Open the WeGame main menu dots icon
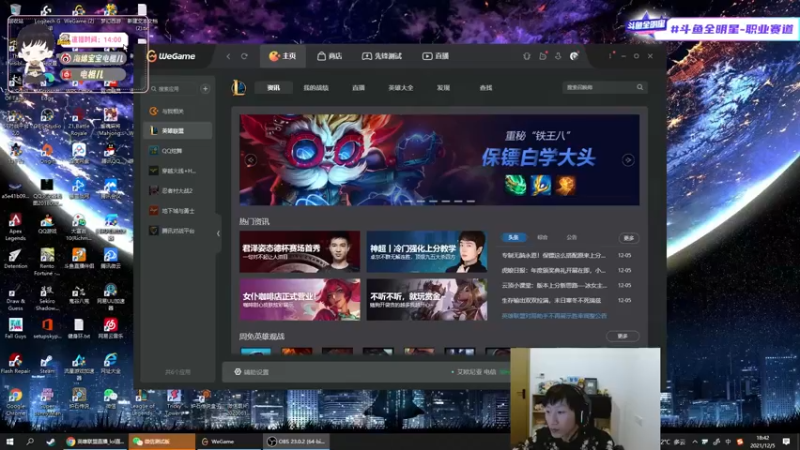This screenshot has height=450, width=800. pyautogui.click(x=610, y=56)
